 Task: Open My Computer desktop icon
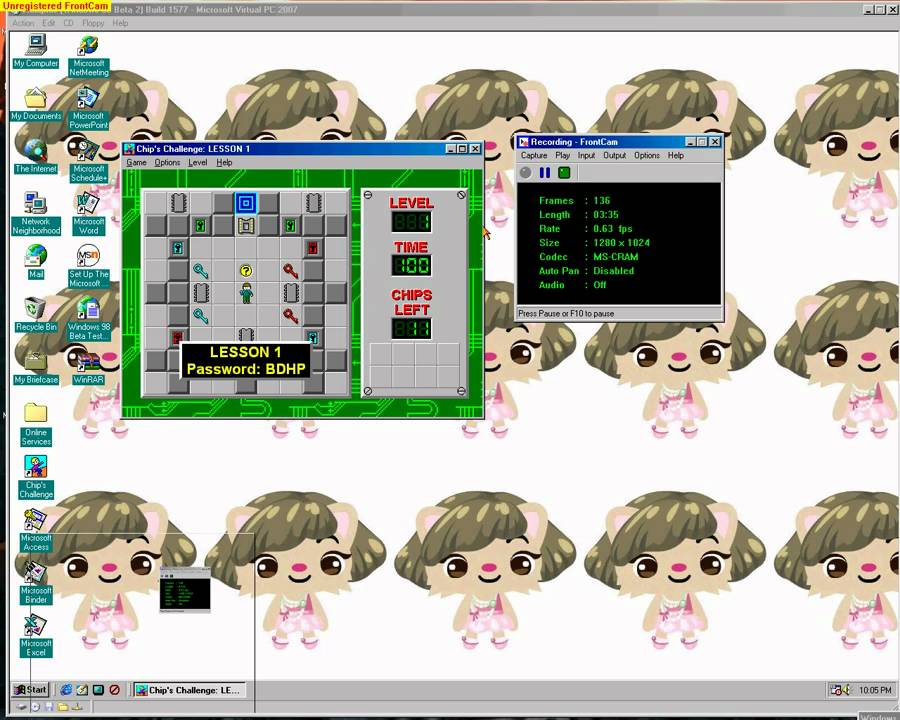pyautogui.click(x=36, y=51)
